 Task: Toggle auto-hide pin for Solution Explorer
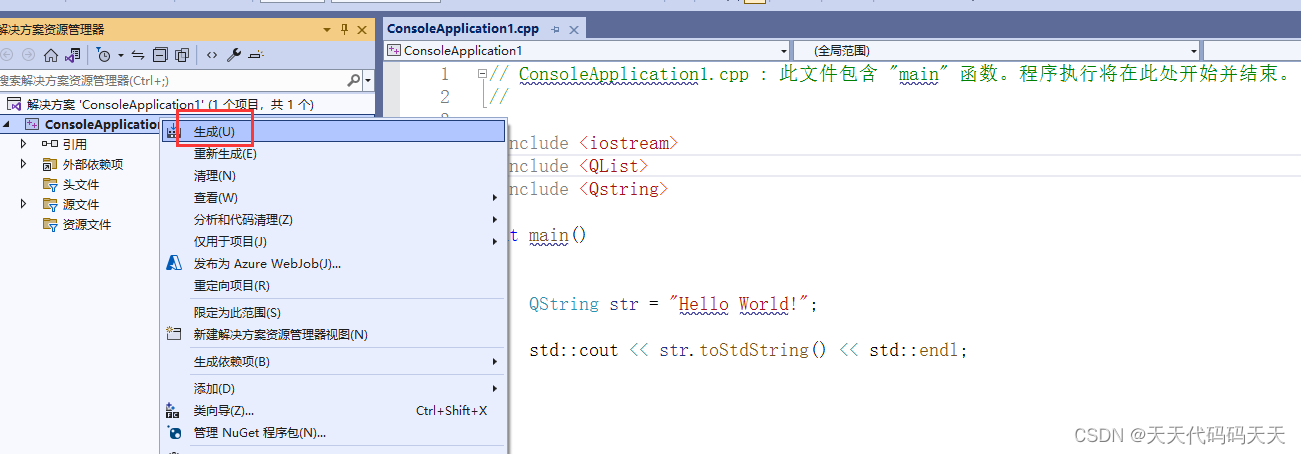tap(345, 30)
